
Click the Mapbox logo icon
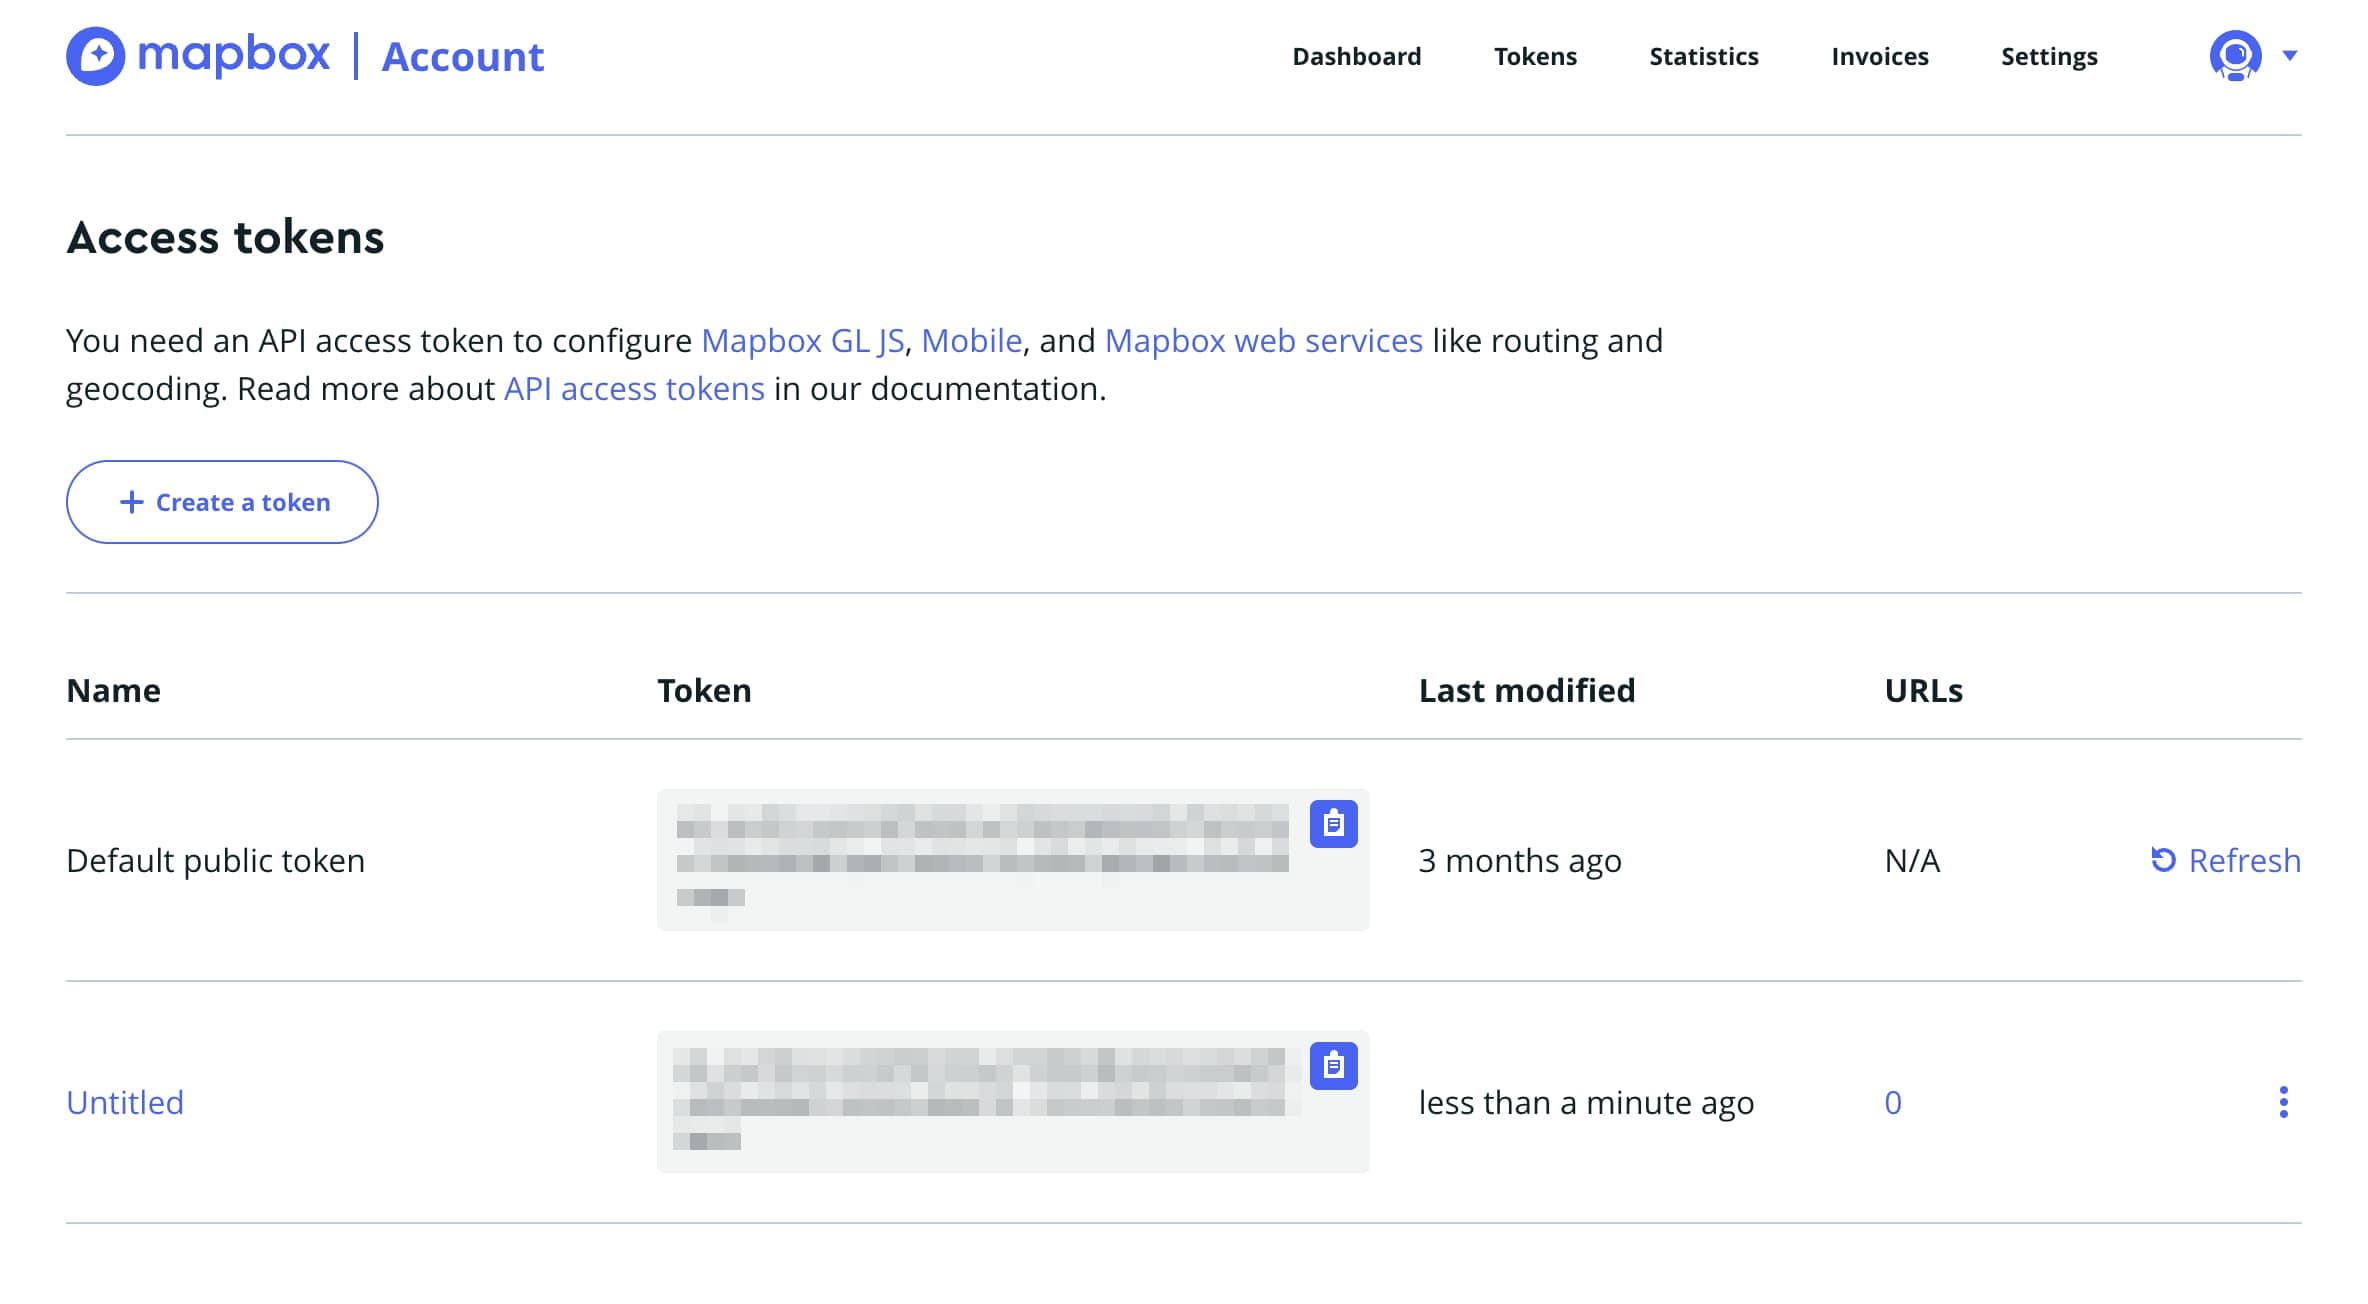[x=96, y=56]
